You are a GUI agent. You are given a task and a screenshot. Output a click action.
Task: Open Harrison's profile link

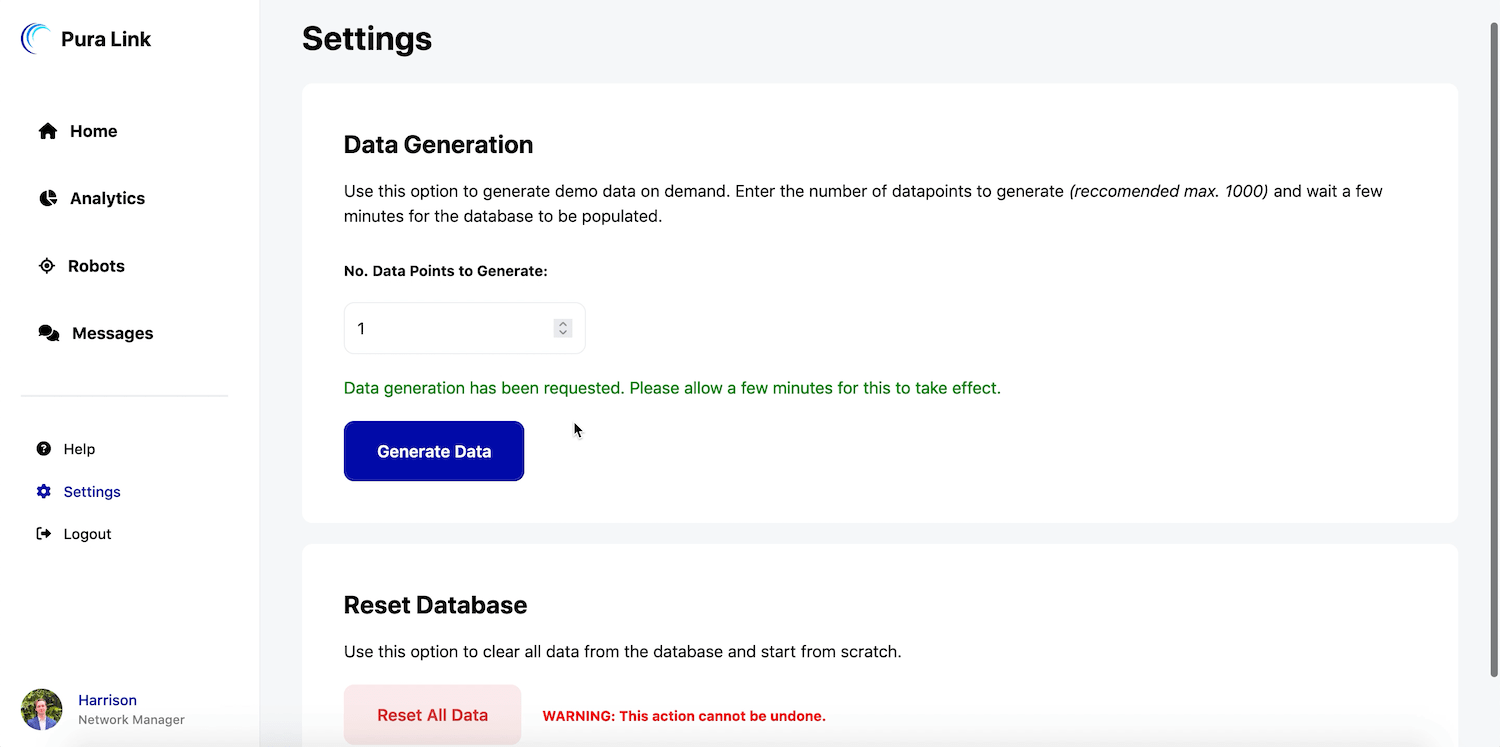click(x=107, y=699)
